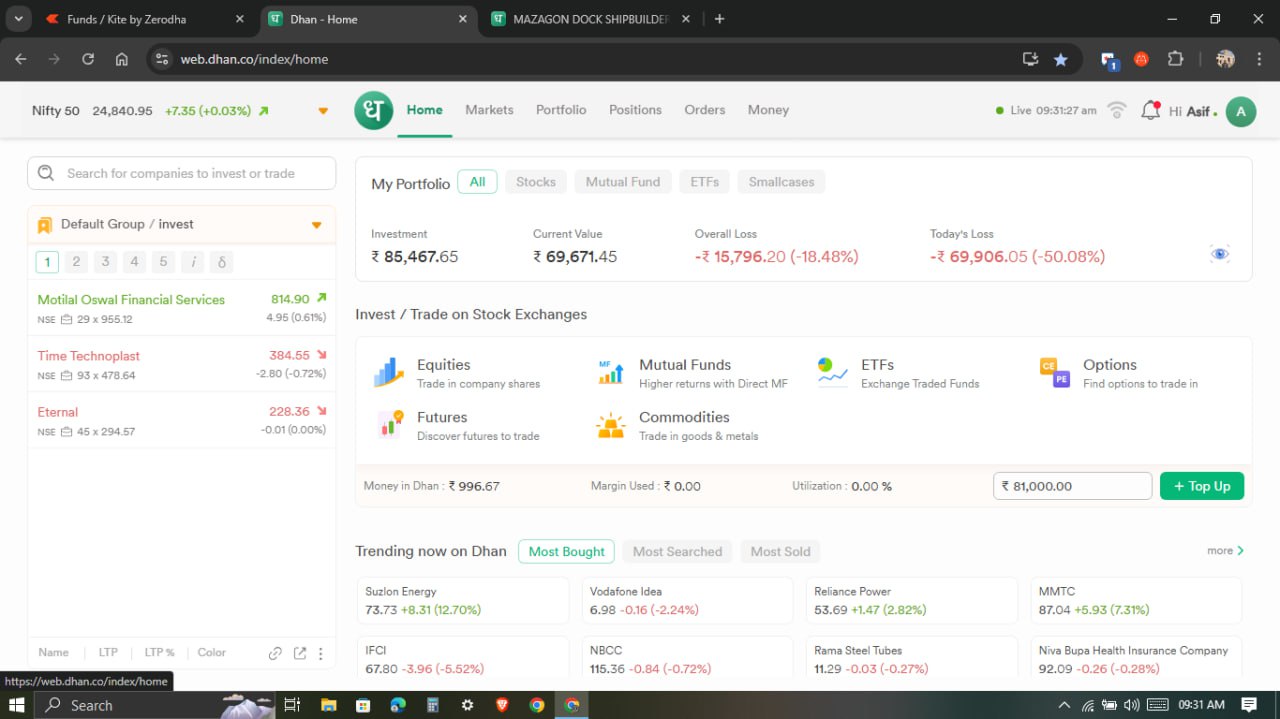Open Motilal Oswal Financial Services stock
The width and height of the screenshot is (1280, 719).
click(x=182, y=308)
